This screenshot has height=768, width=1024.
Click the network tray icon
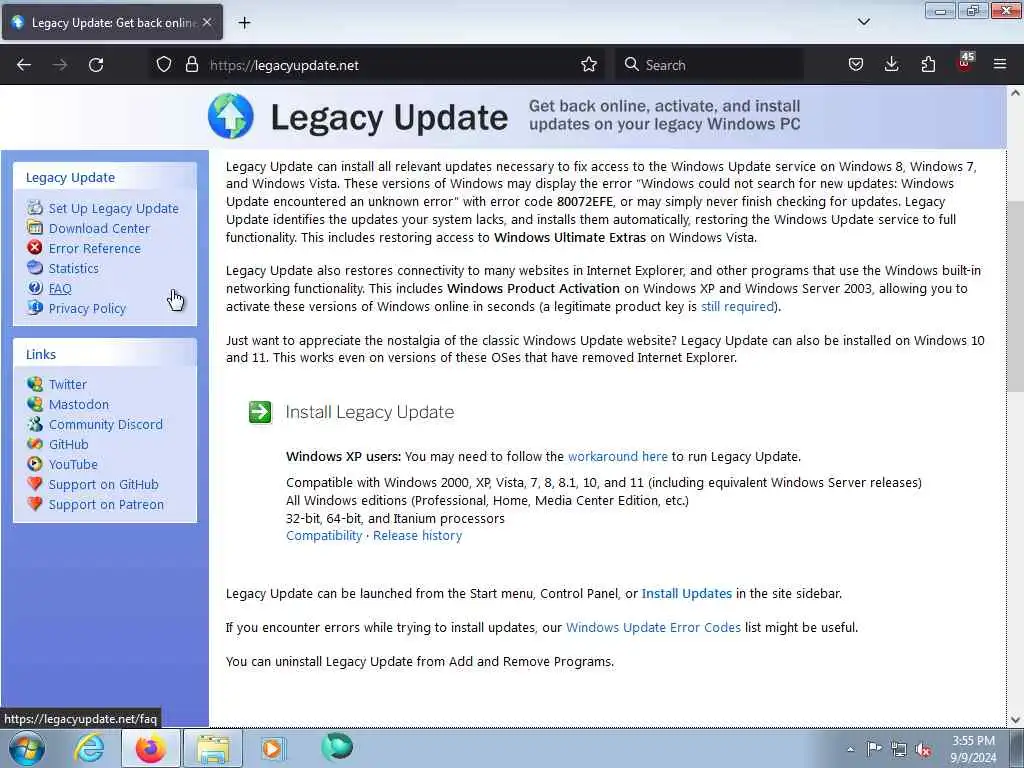(899, 749)
